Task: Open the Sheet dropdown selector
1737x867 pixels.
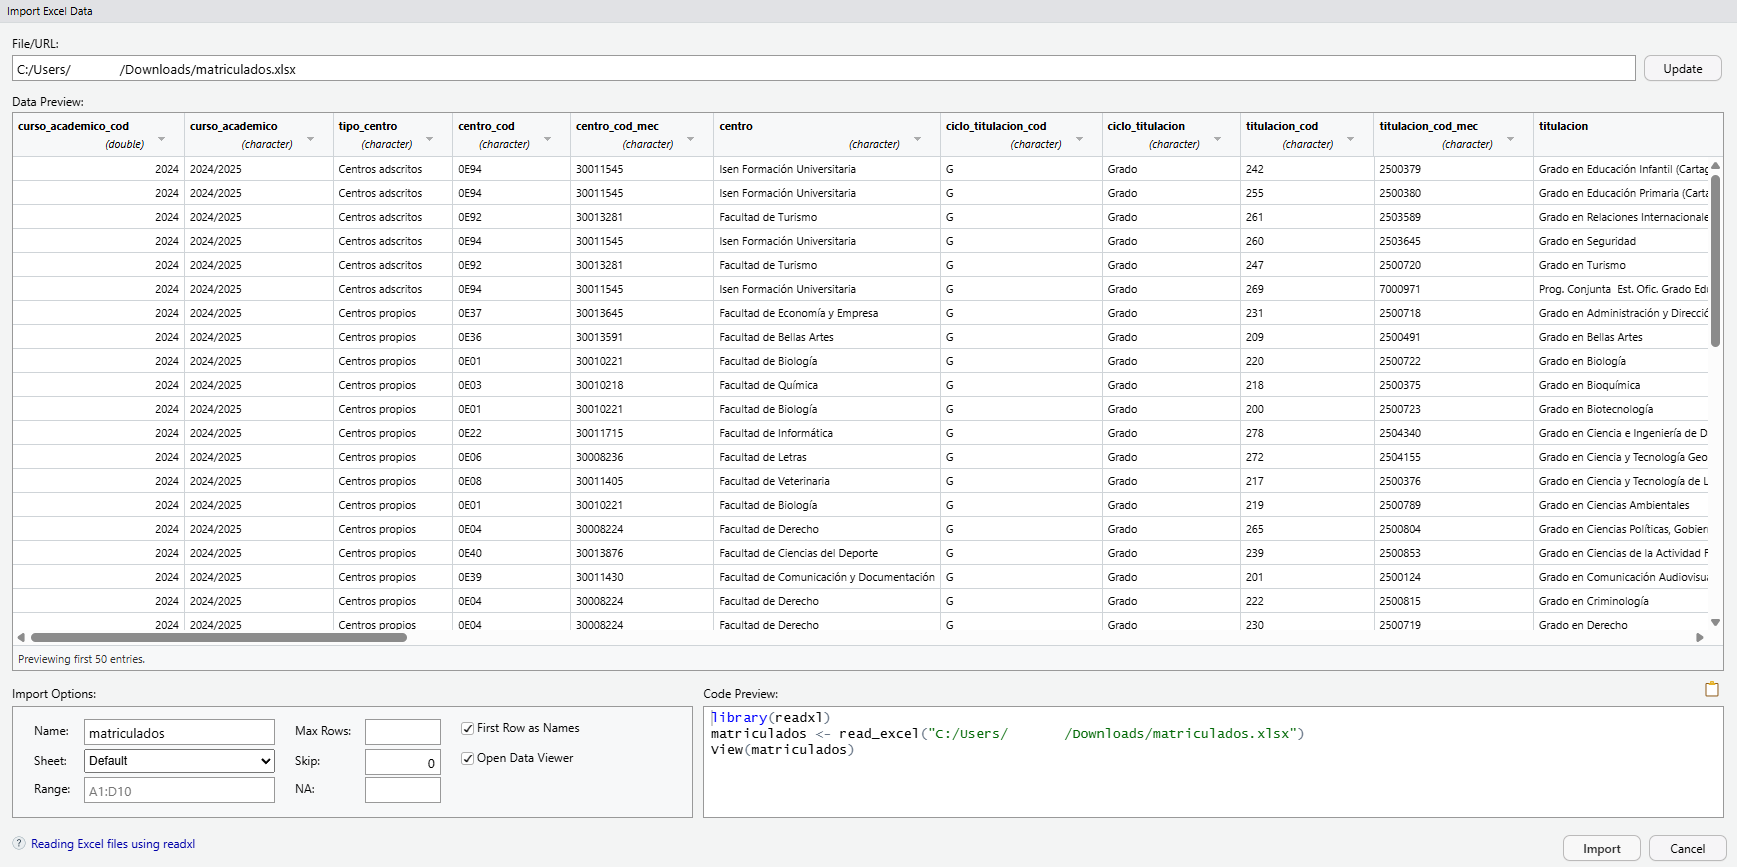Action: pos(179,761)
